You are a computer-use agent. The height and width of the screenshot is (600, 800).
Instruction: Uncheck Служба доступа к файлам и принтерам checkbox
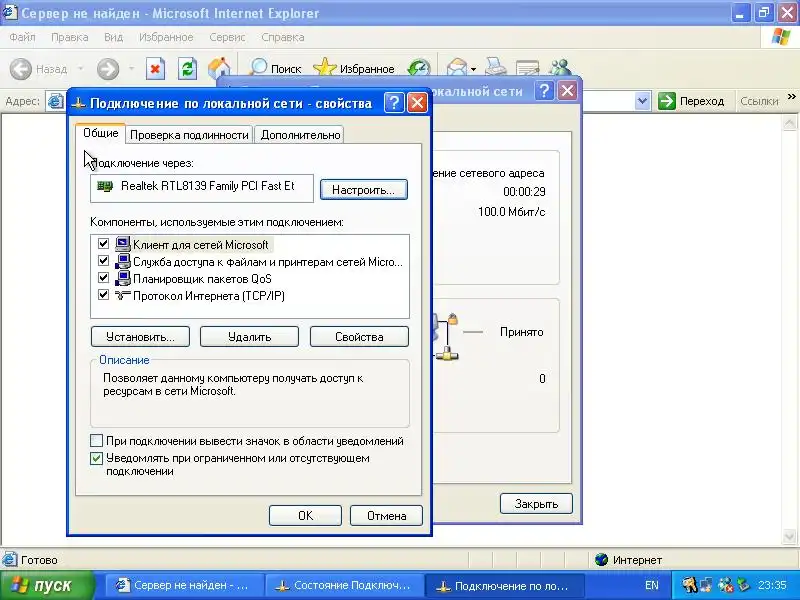(103, 261)
